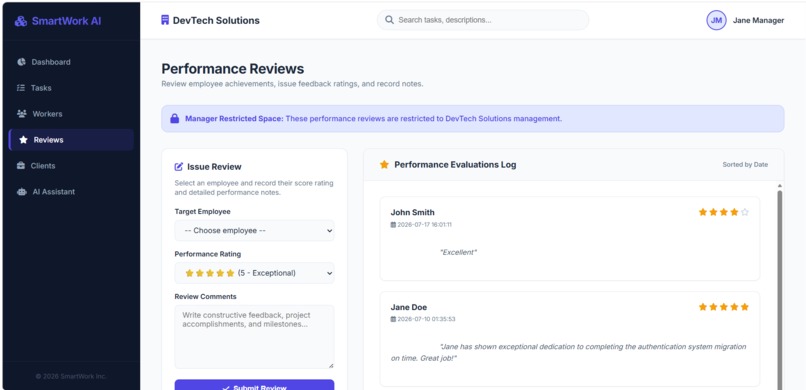Click the Jane Manager profile name
Screen dimensions: 806x390
(758, 21)
